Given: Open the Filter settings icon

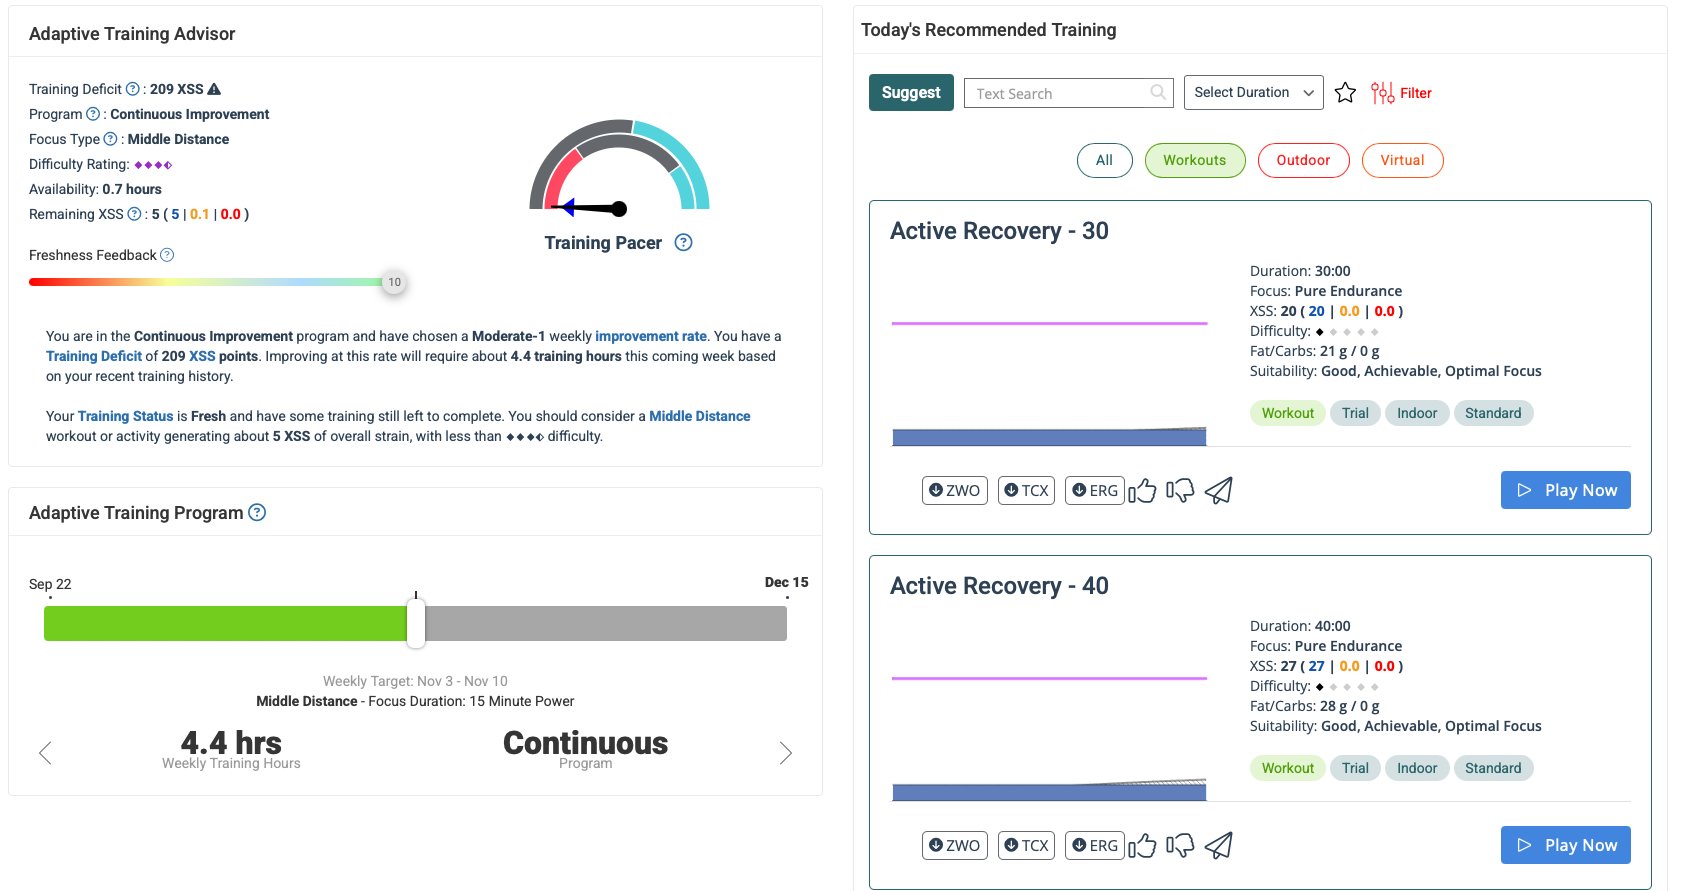Looking at the screenshot, I should point(1382,93).
